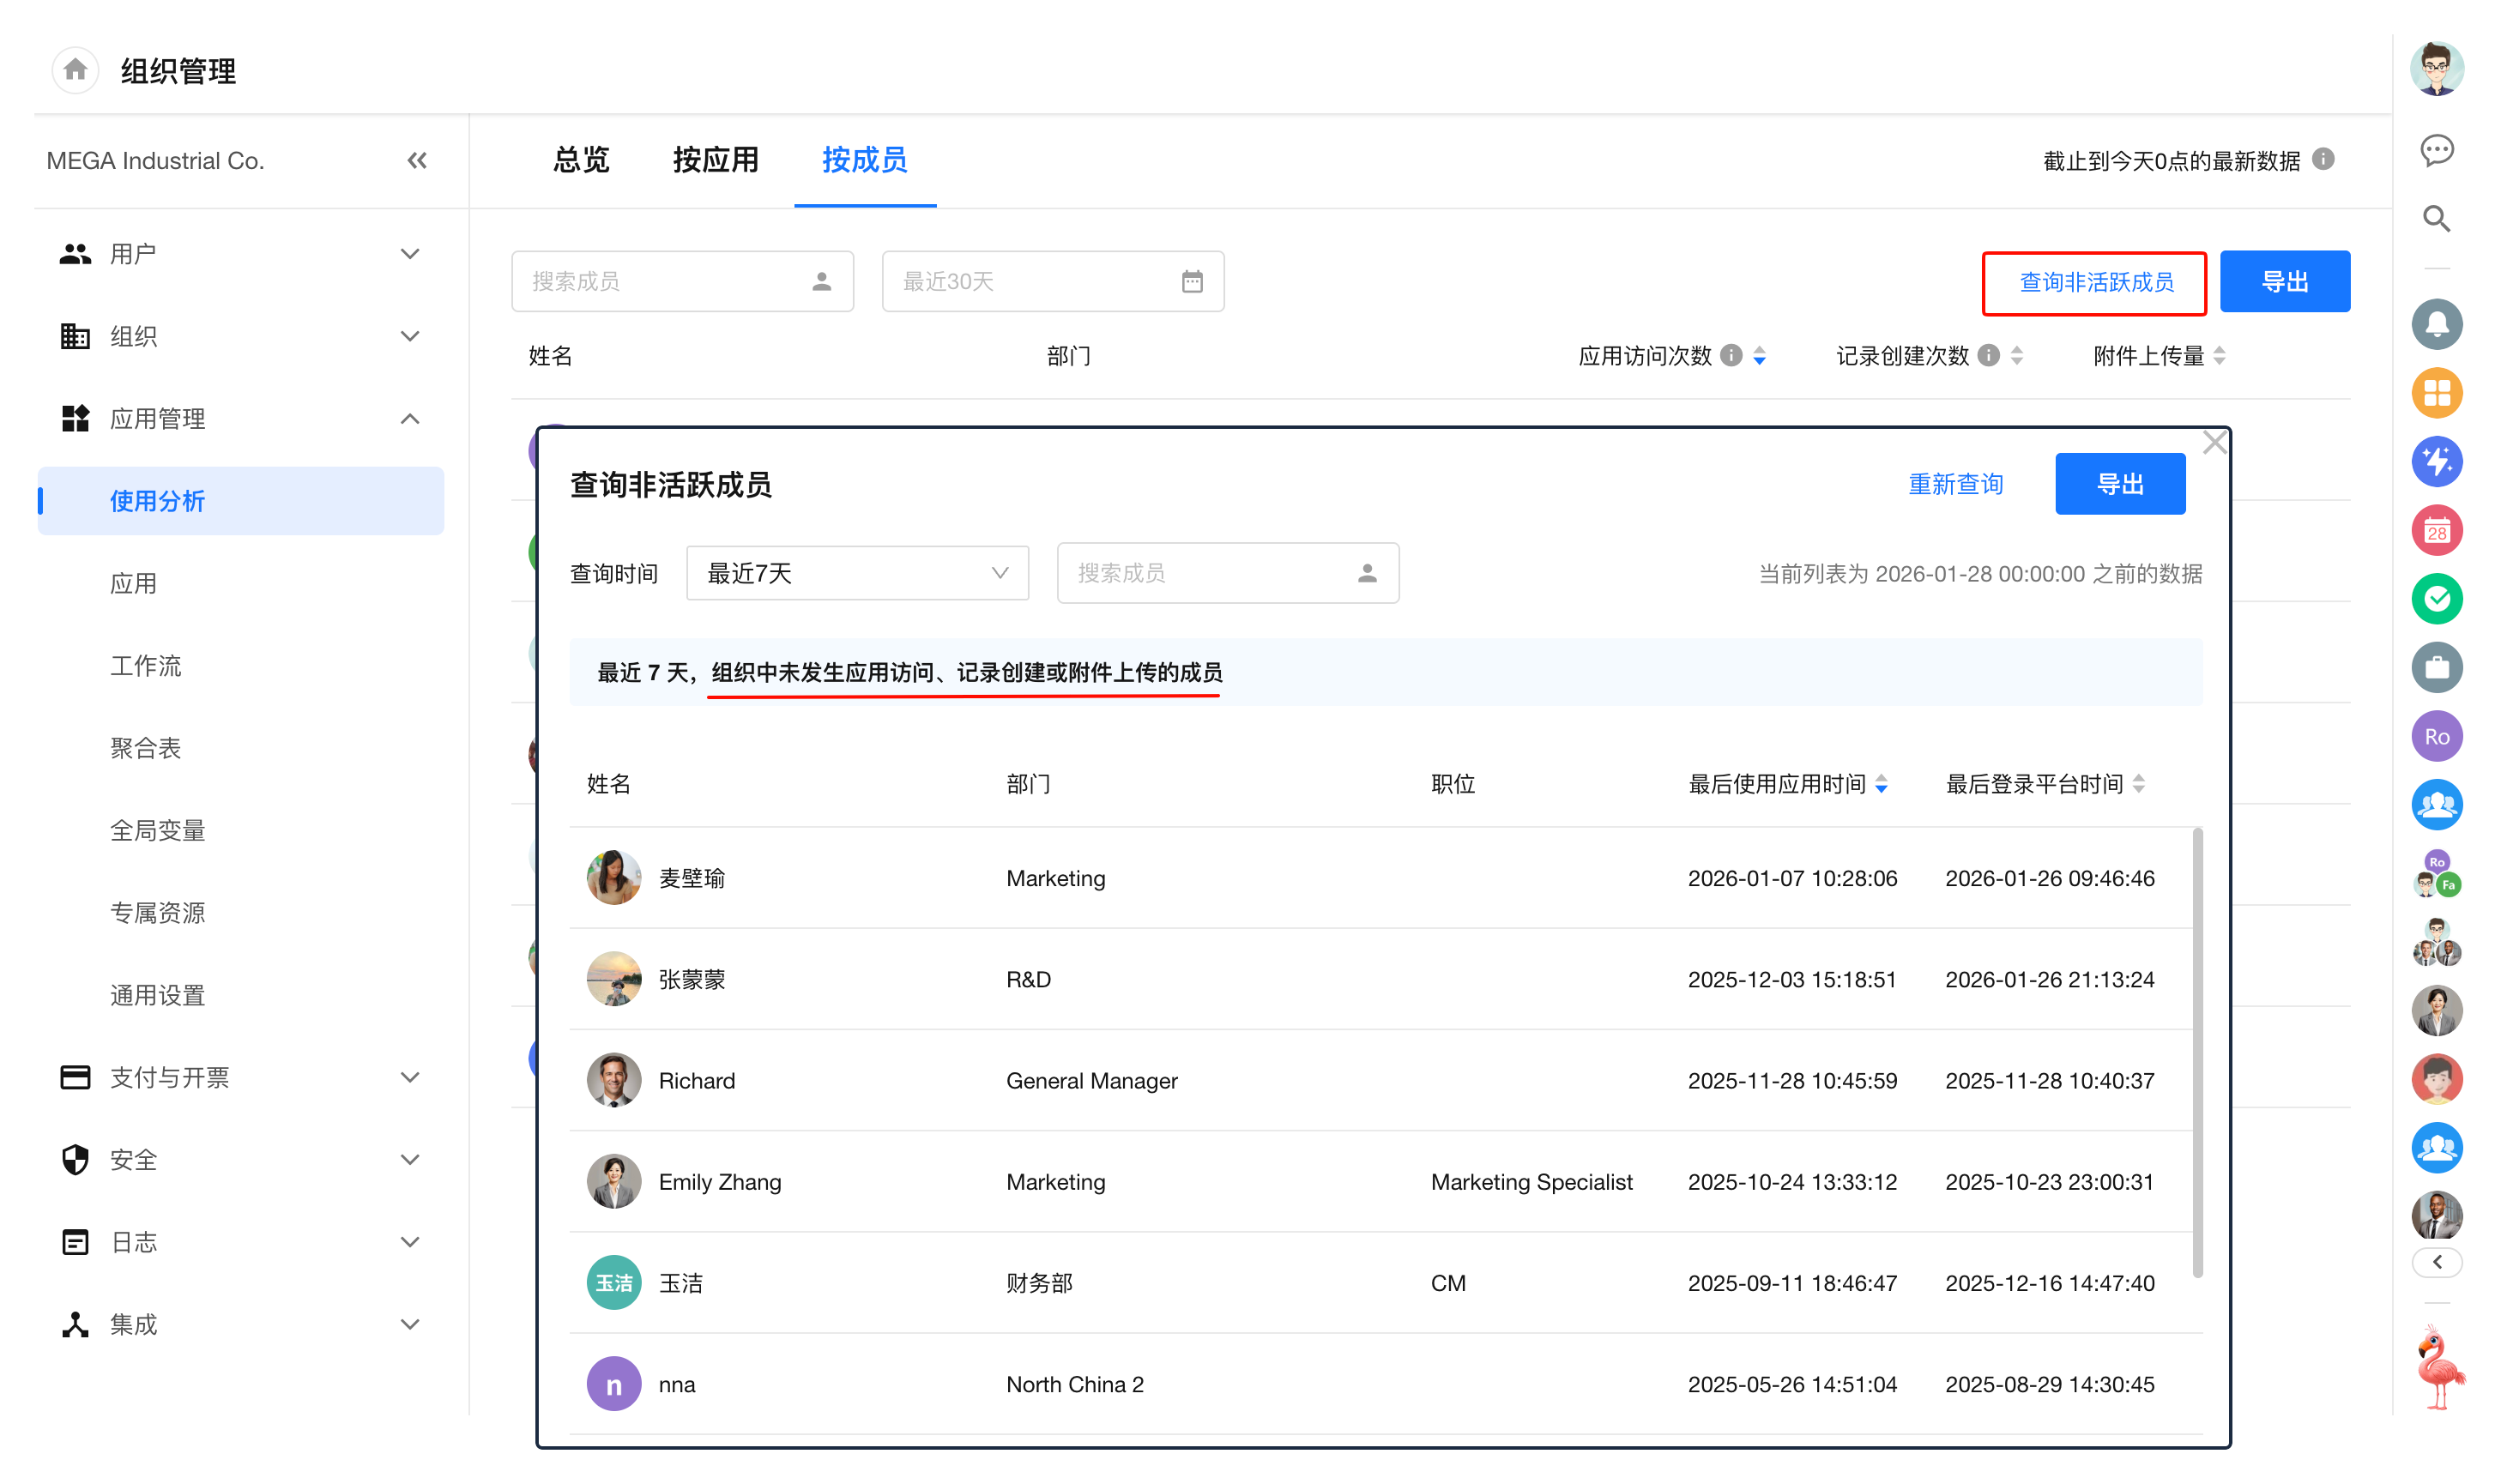Click the info icon beside 应用访问次数
Screen dimensions: 2507x1484
(x=1731, y=356)
